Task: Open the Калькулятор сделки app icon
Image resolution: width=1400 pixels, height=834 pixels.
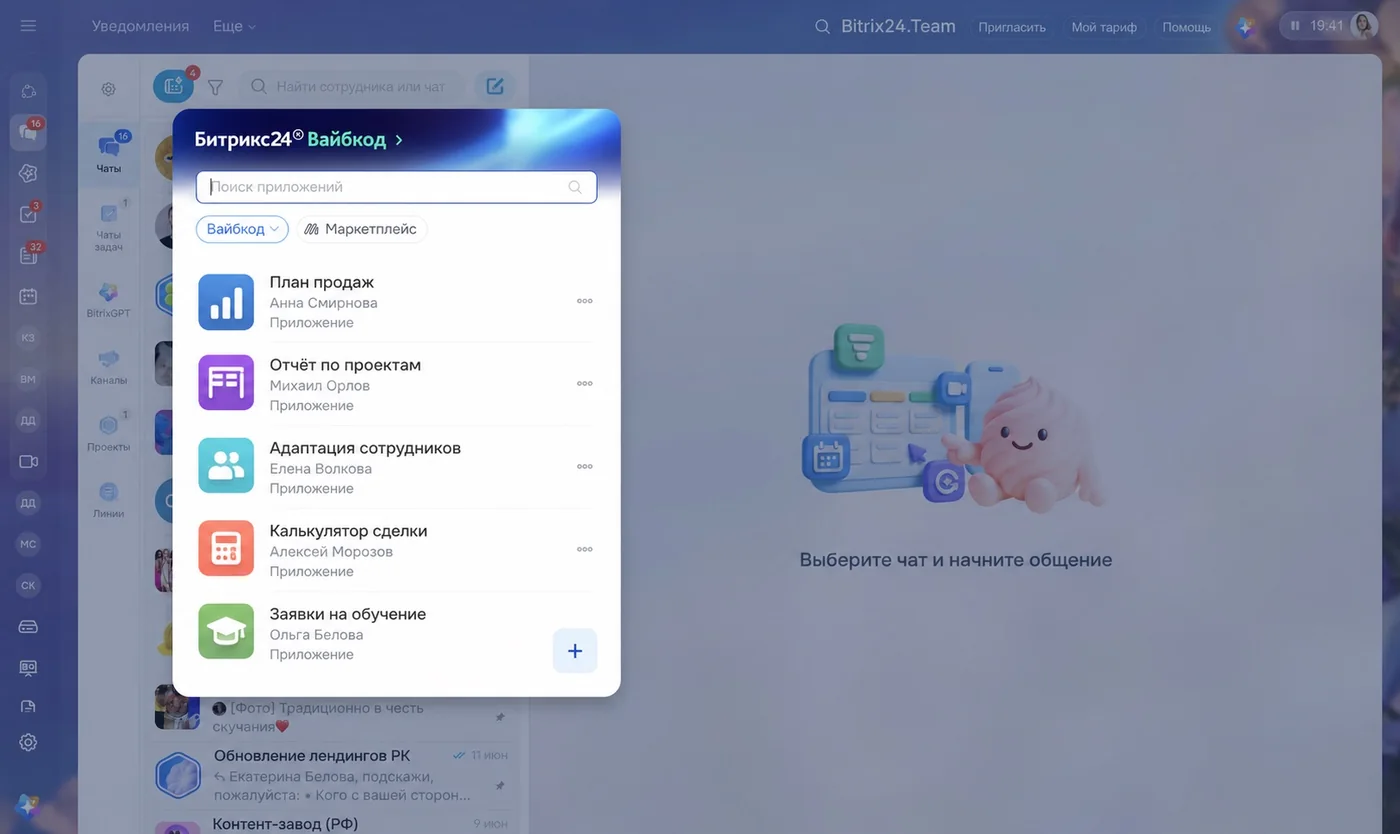Action: (x=226, y=550)
